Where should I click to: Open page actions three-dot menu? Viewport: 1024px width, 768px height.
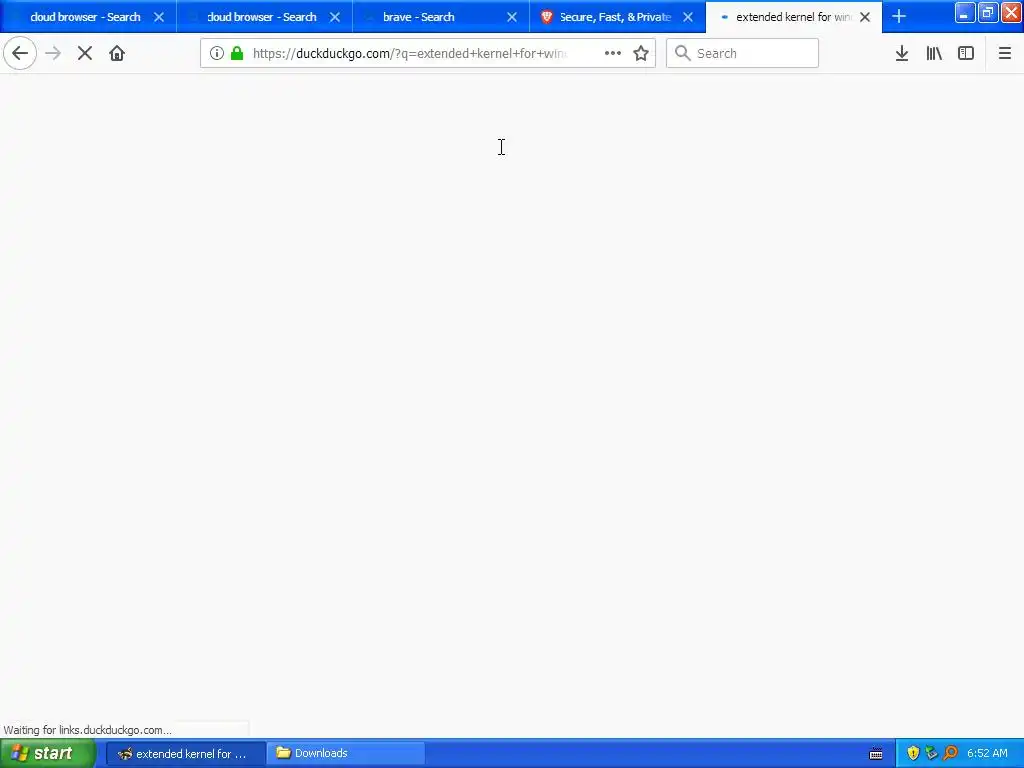[x=613, y=54]
